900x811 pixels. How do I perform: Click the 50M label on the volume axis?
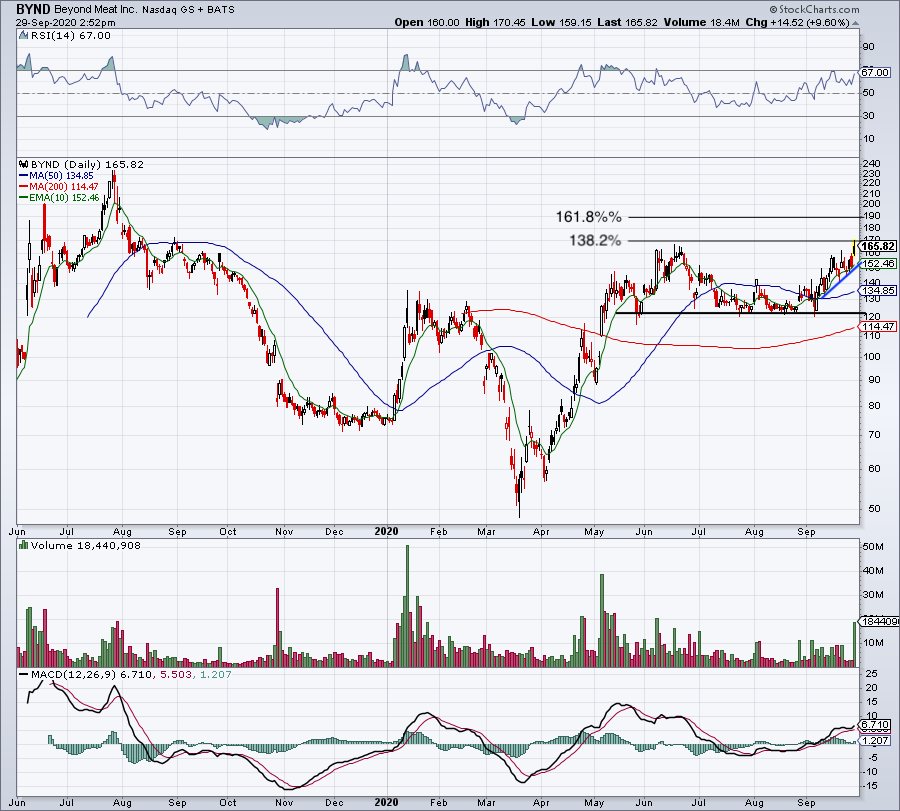pos(872,546)
